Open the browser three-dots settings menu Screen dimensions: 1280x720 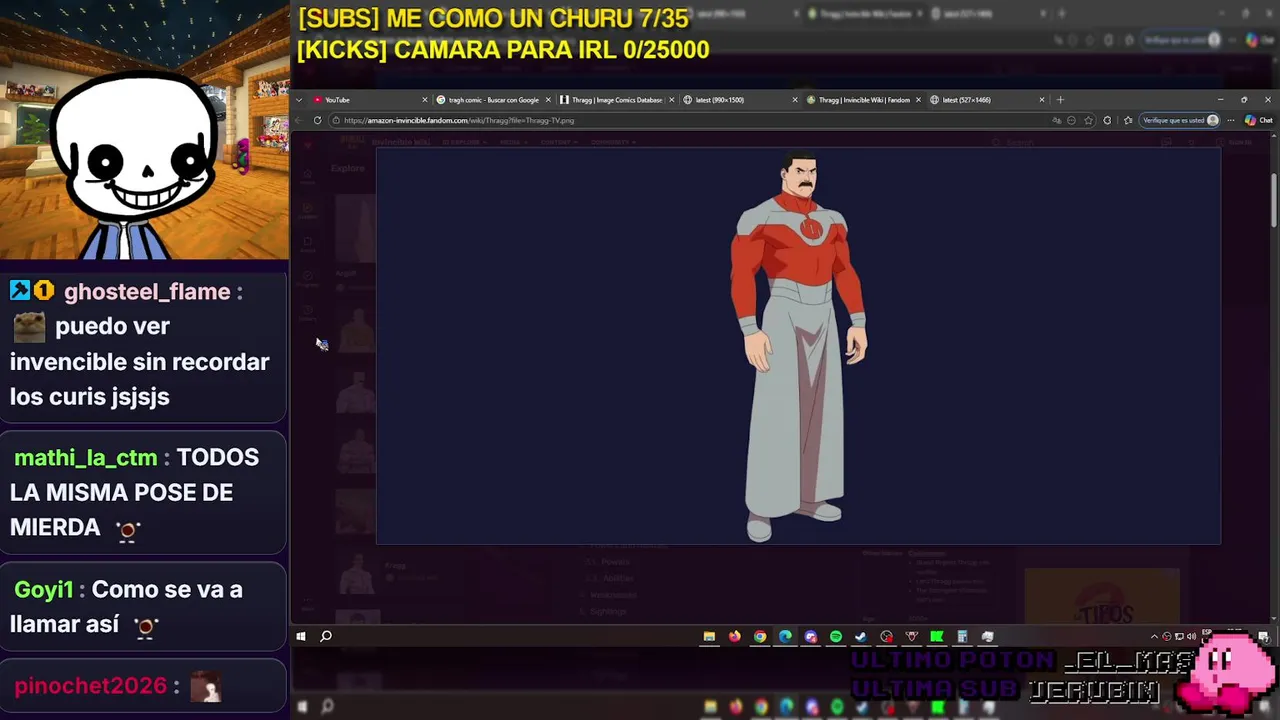(x=1231, y=120)
